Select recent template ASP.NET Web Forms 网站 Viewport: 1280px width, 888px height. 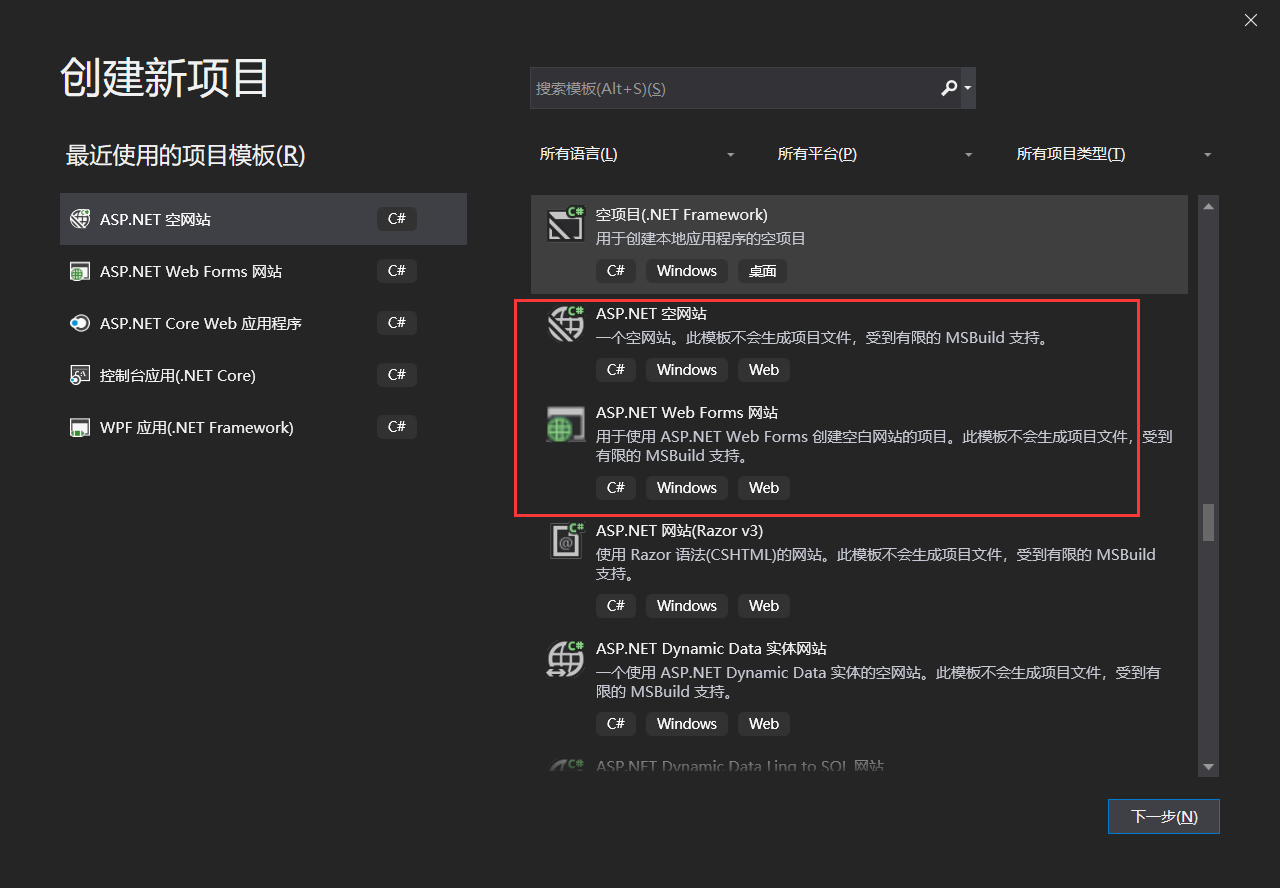coord(263,271)
